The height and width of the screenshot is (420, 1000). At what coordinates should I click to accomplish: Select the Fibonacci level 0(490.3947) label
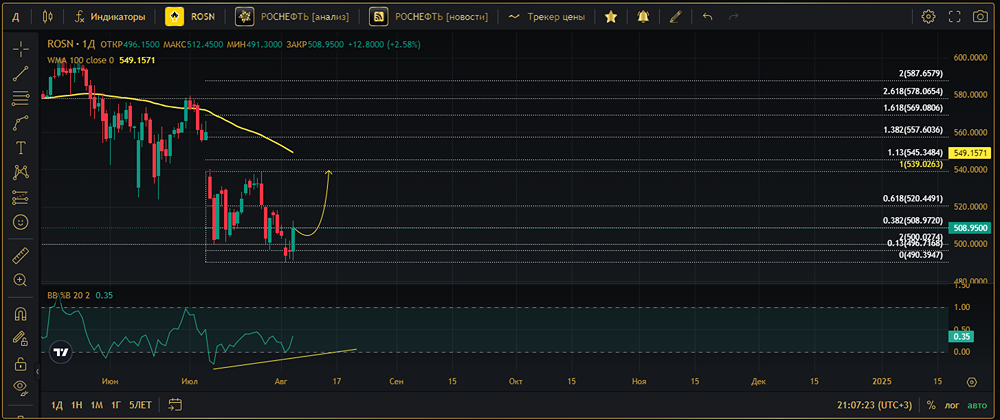click(921, 255)
